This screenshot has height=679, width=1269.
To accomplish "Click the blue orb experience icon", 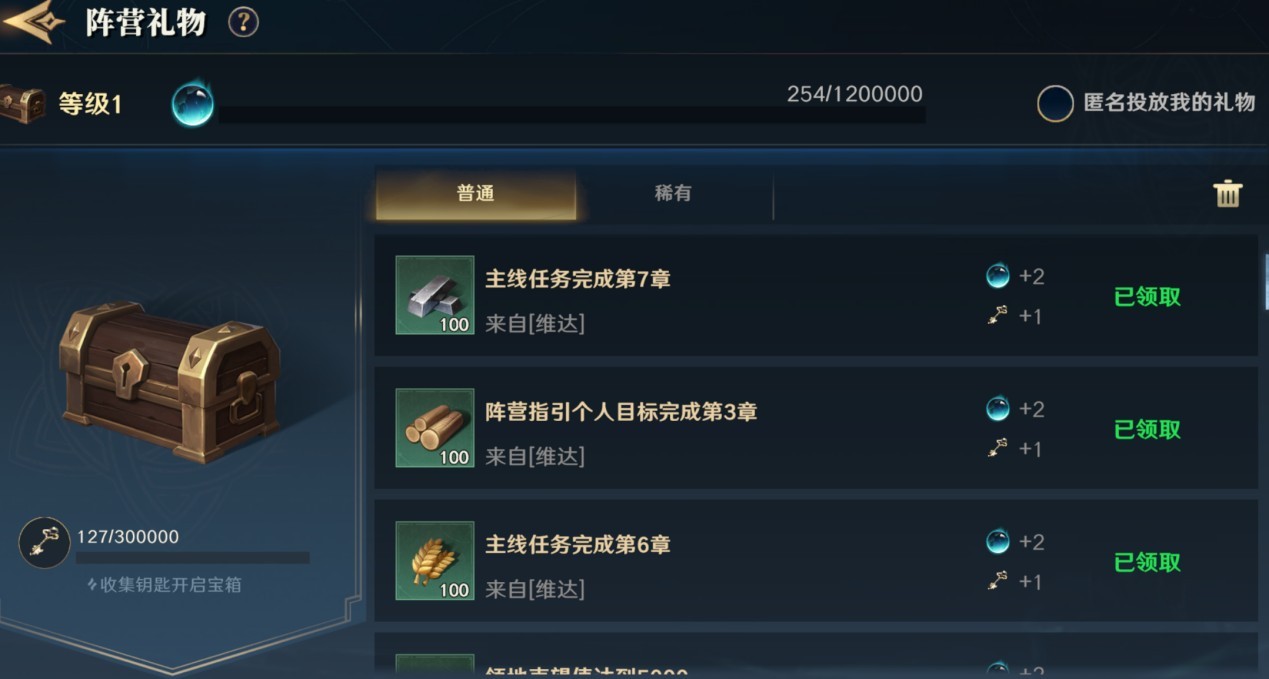I will tap(192, 104).
